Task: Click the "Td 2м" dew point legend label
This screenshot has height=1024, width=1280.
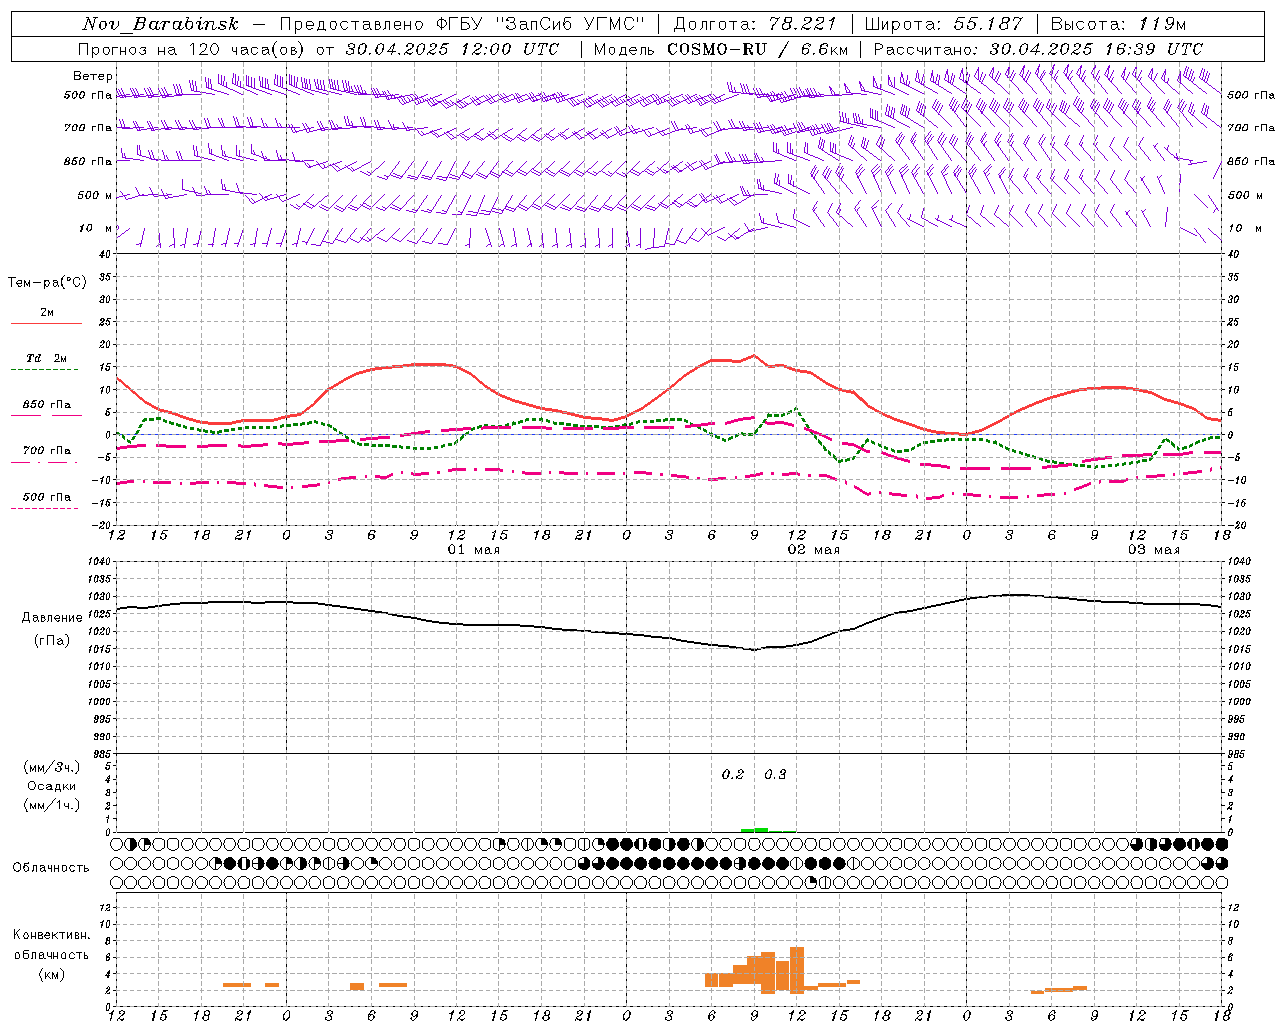Action: pyautogui.click(x=47, y=358)
